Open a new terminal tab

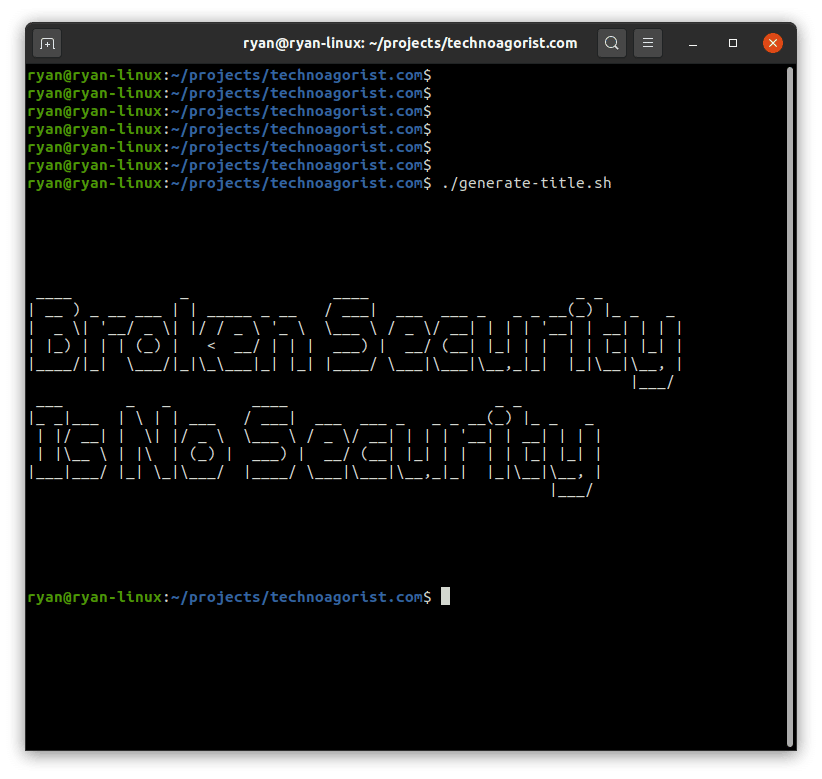(46, 43)
